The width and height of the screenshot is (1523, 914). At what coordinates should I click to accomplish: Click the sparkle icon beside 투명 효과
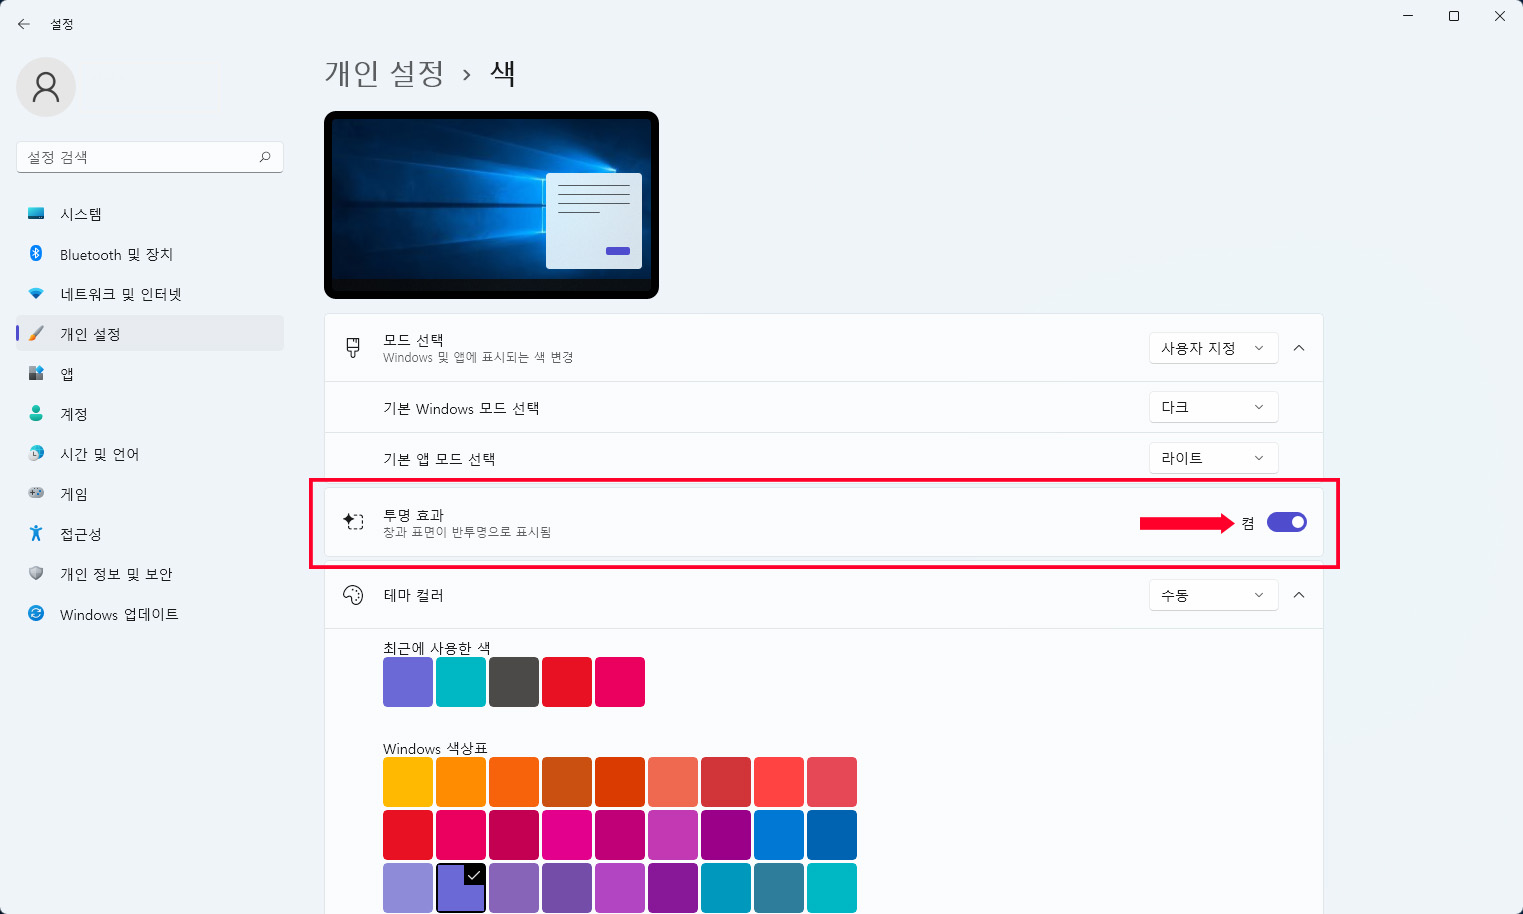click(x=353, y=521)
